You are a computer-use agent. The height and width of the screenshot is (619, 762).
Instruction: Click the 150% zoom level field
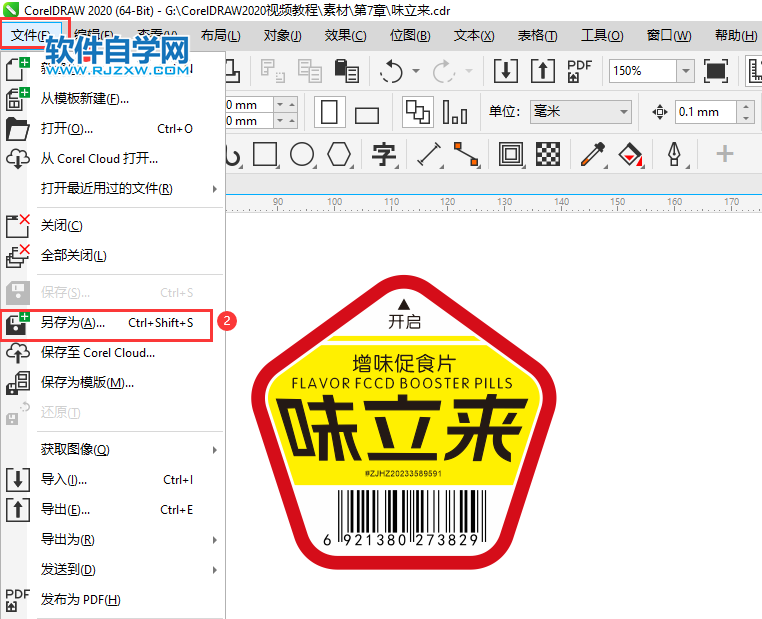[x=642, y=71]
